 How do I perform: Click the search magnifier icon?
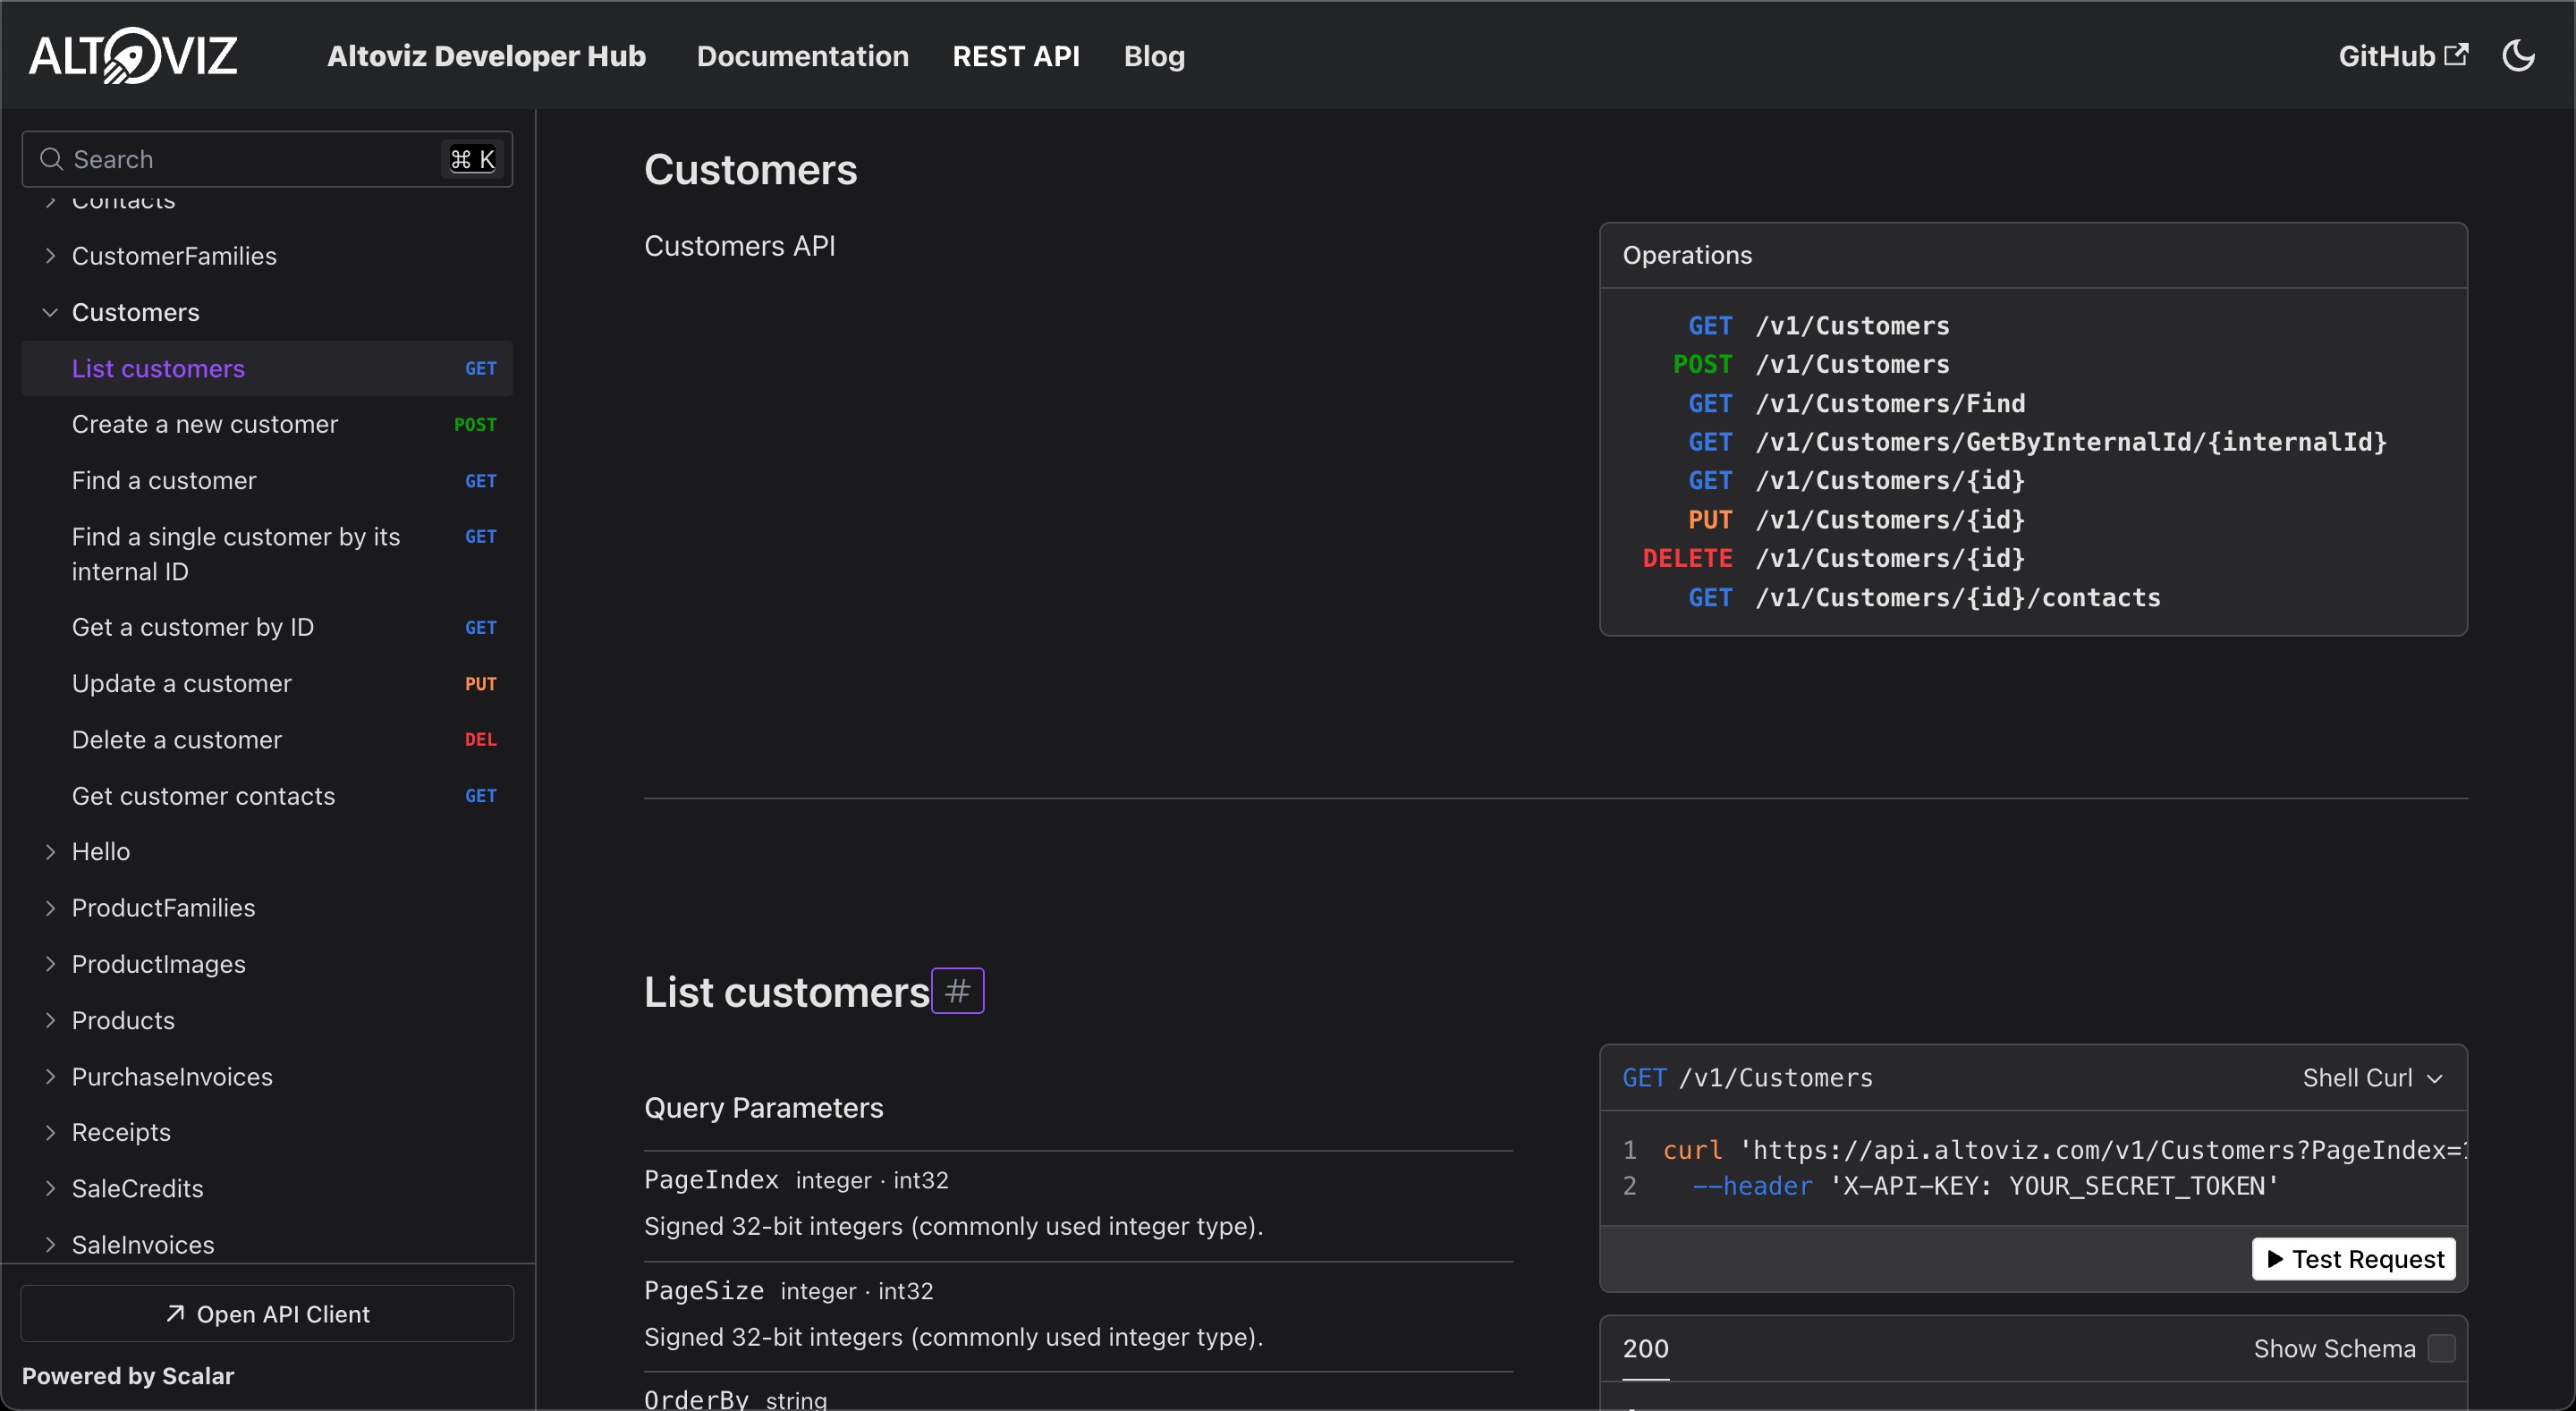51,159
